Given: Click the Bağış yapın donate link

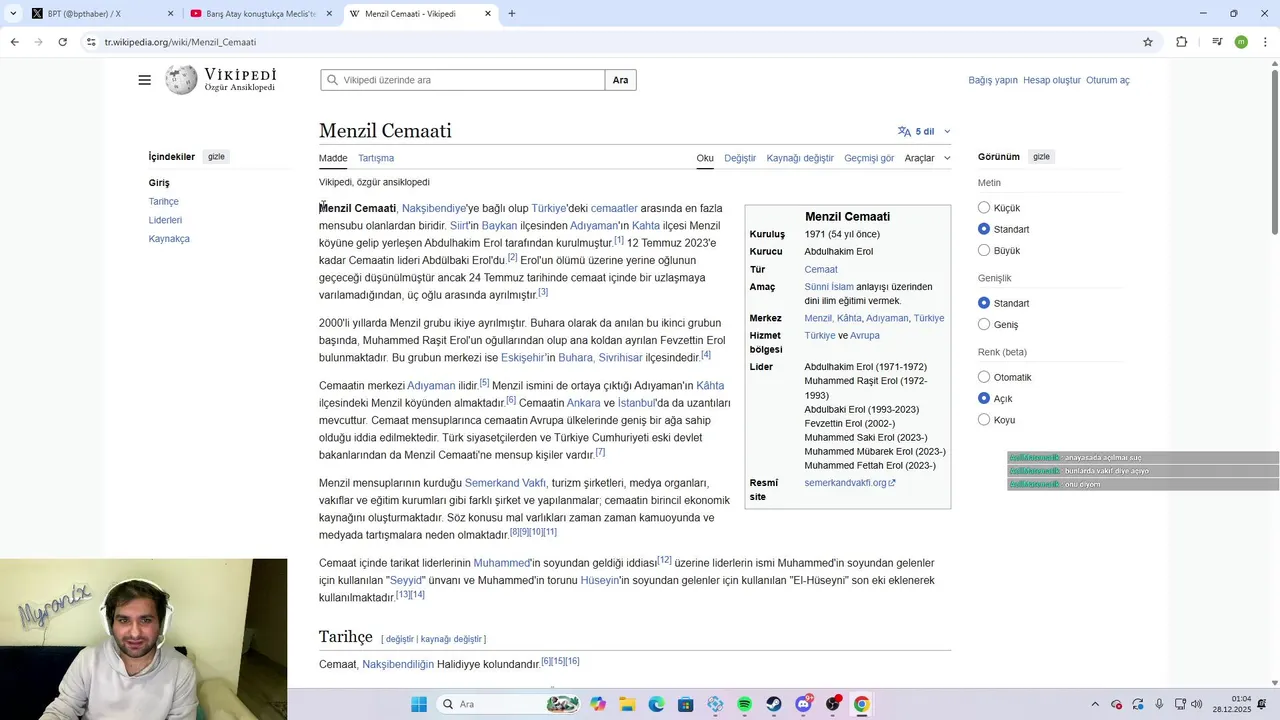Looking at the screenshot, I should tap(993, 80).
